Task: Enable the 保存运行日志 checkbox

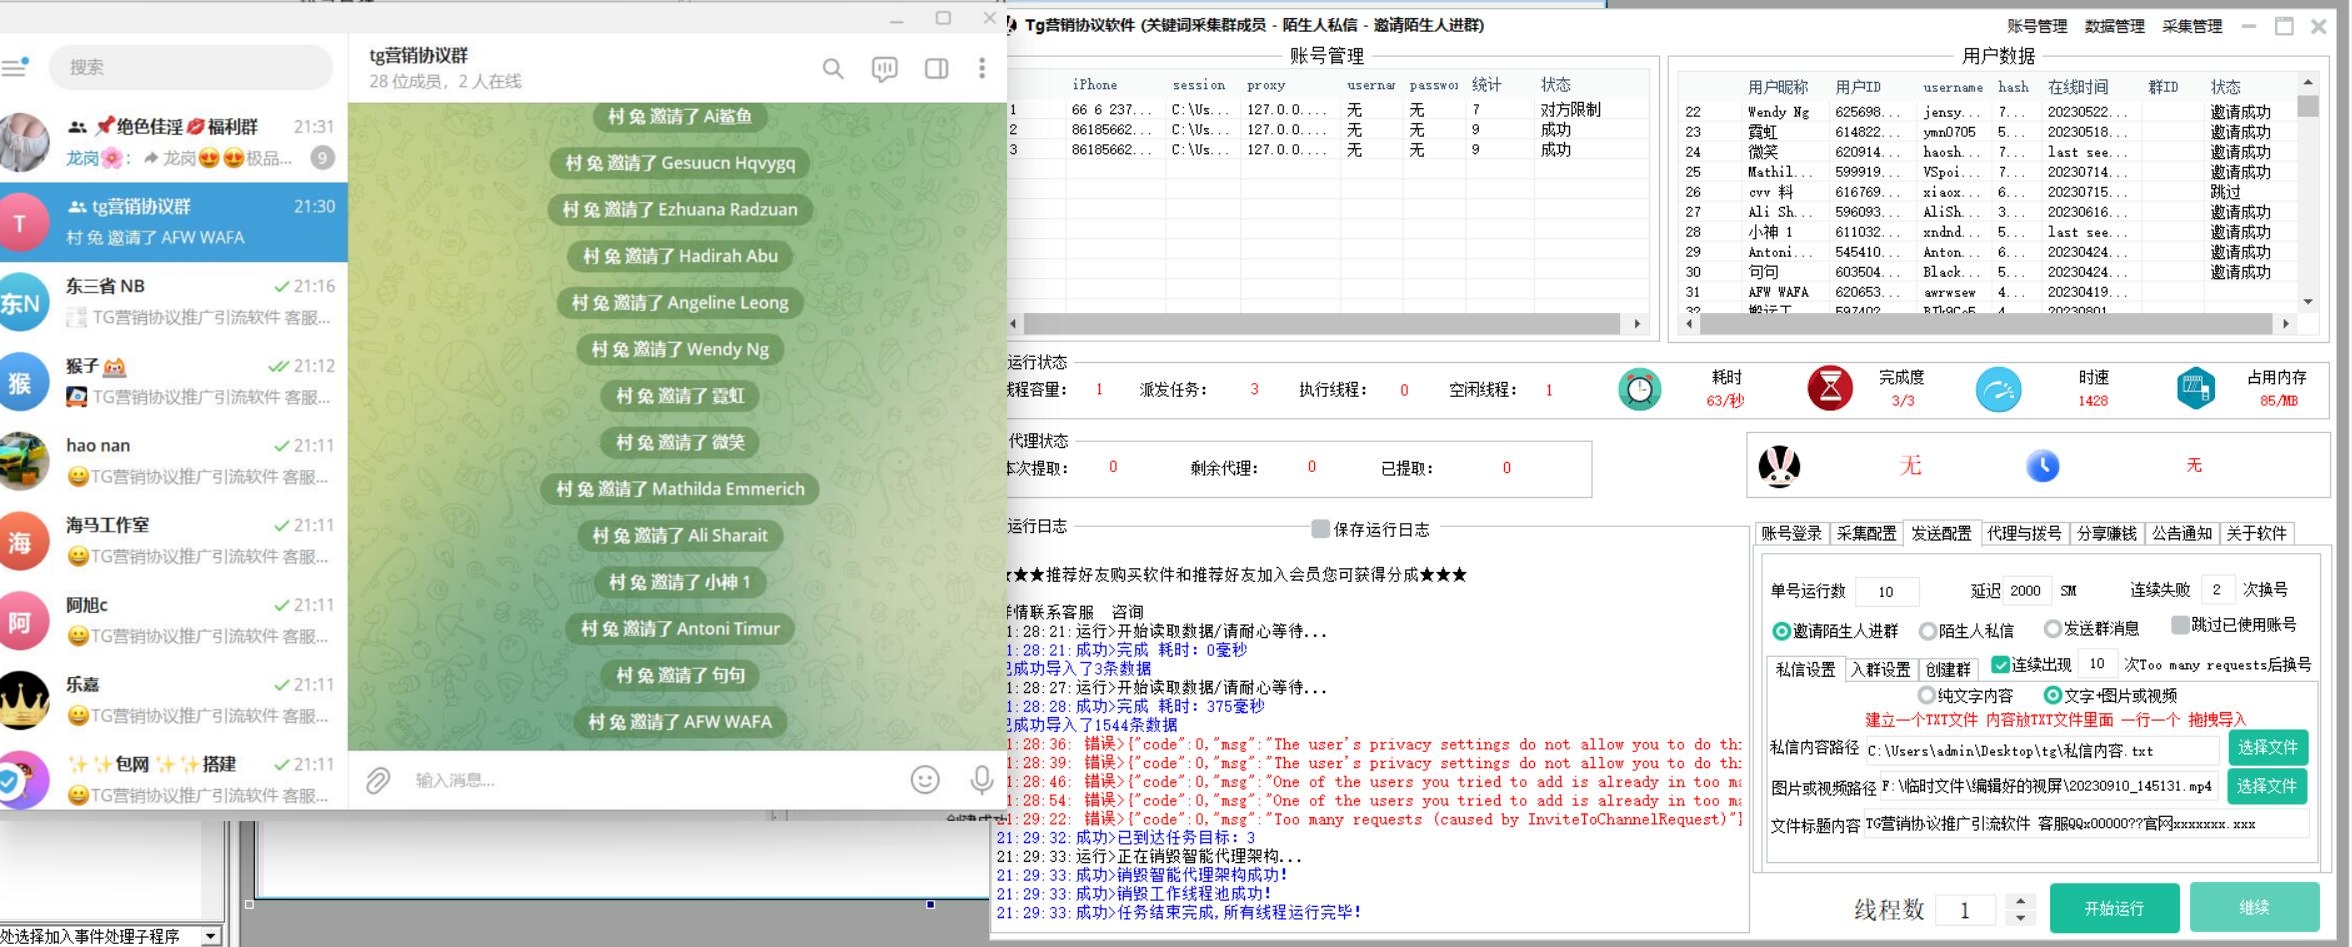Action: coord(1320,529)
